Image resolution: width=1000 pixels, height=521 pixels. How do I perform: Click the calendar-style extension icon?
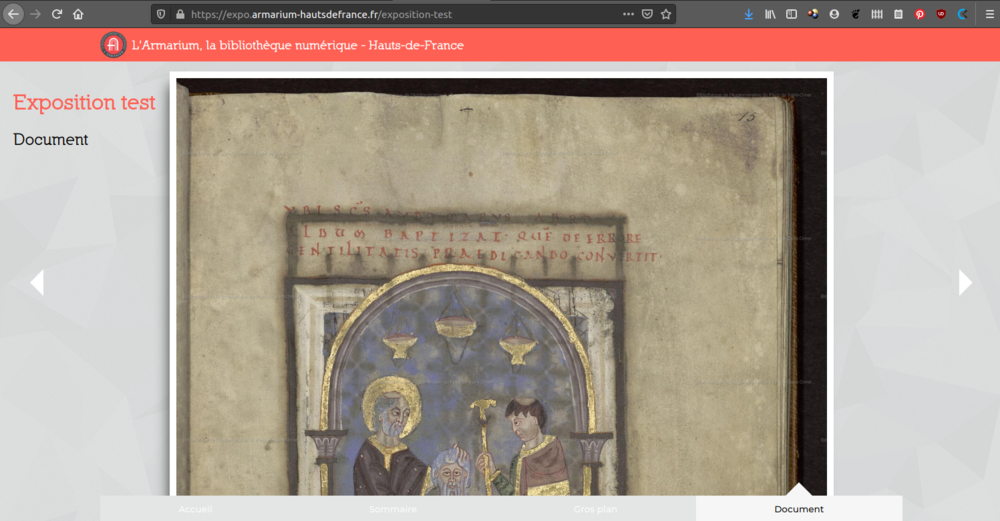tap(898, 14)
